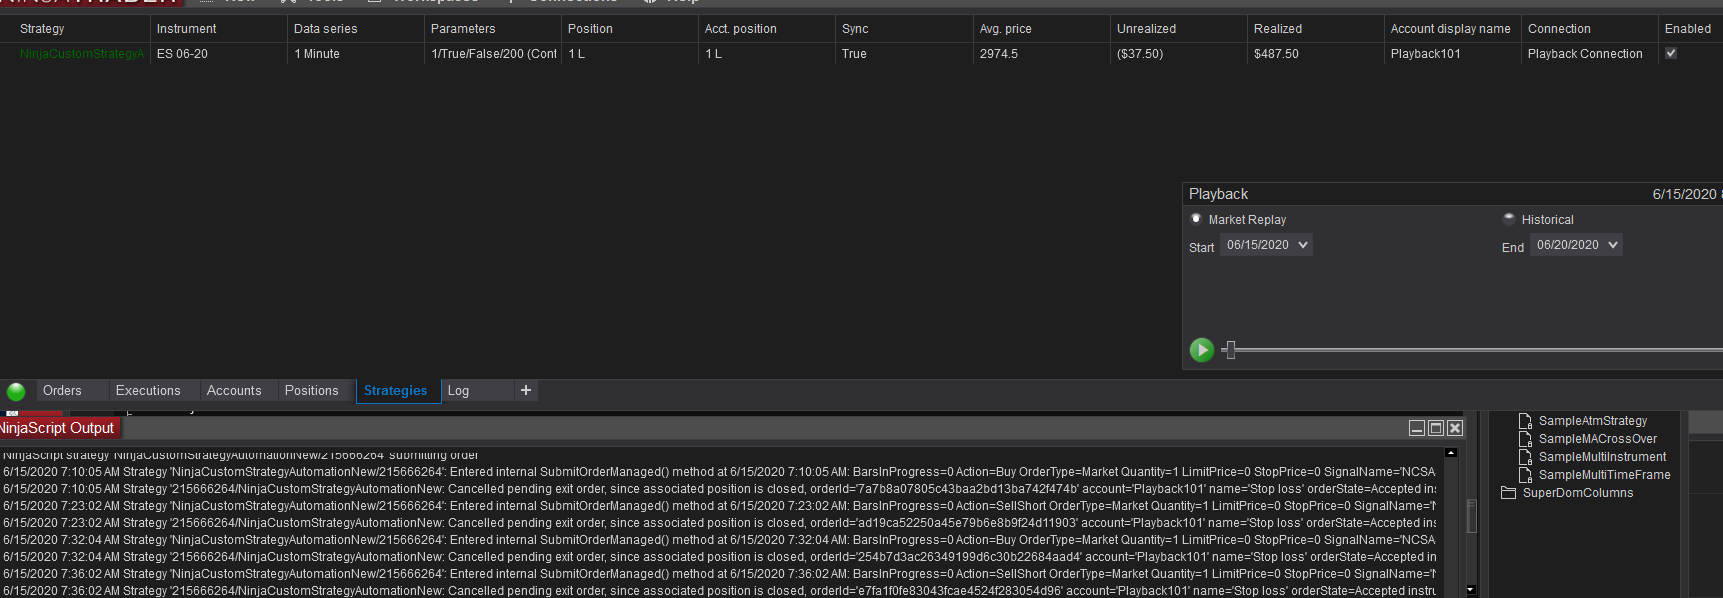This screenshot has width=1723, height=598.
Task: Click the playback position slider handle
Action: 1230,349
